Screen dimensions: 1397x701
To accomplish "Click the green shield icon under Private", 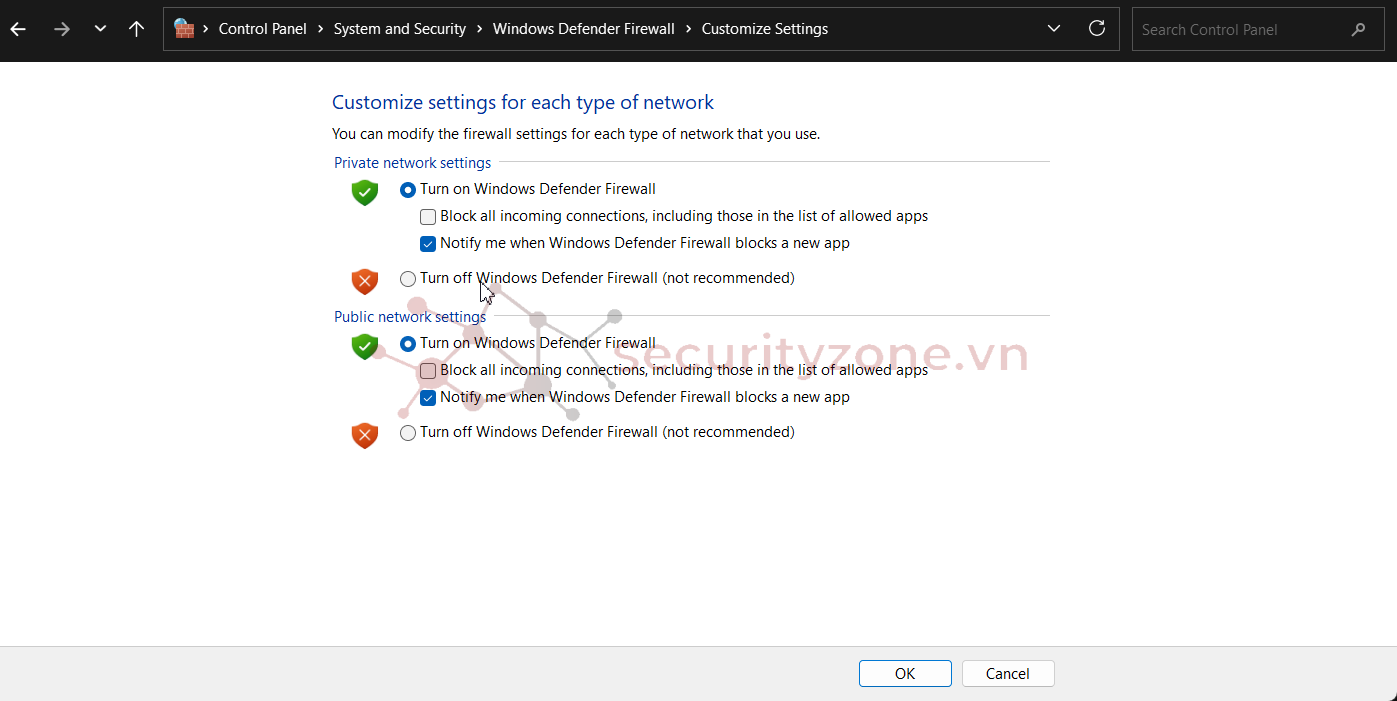I will click(365, 192).
